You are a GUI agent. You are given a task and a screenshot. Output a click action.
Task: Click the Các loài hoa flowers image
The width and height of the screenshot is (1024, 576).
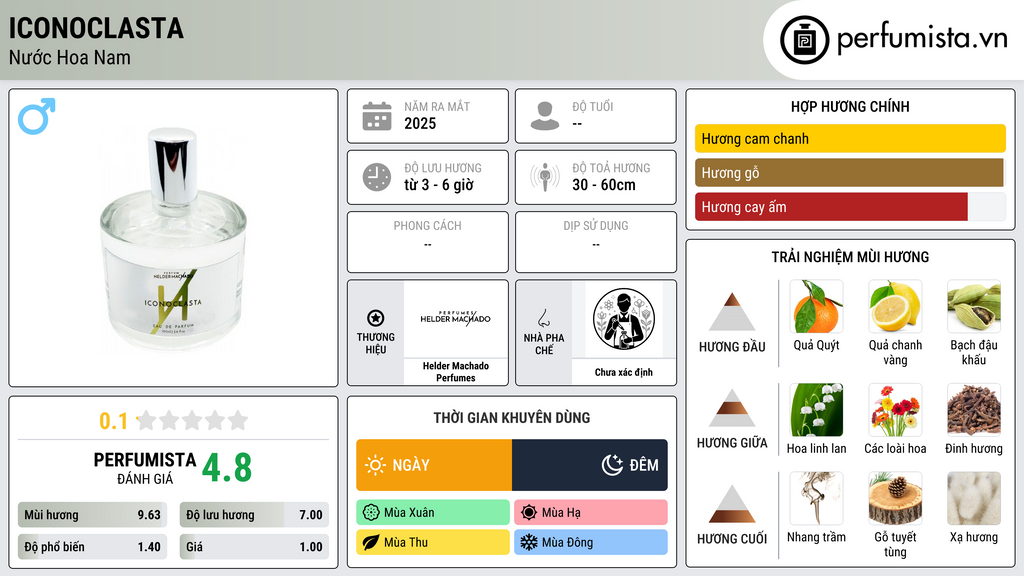click(895, 410)
